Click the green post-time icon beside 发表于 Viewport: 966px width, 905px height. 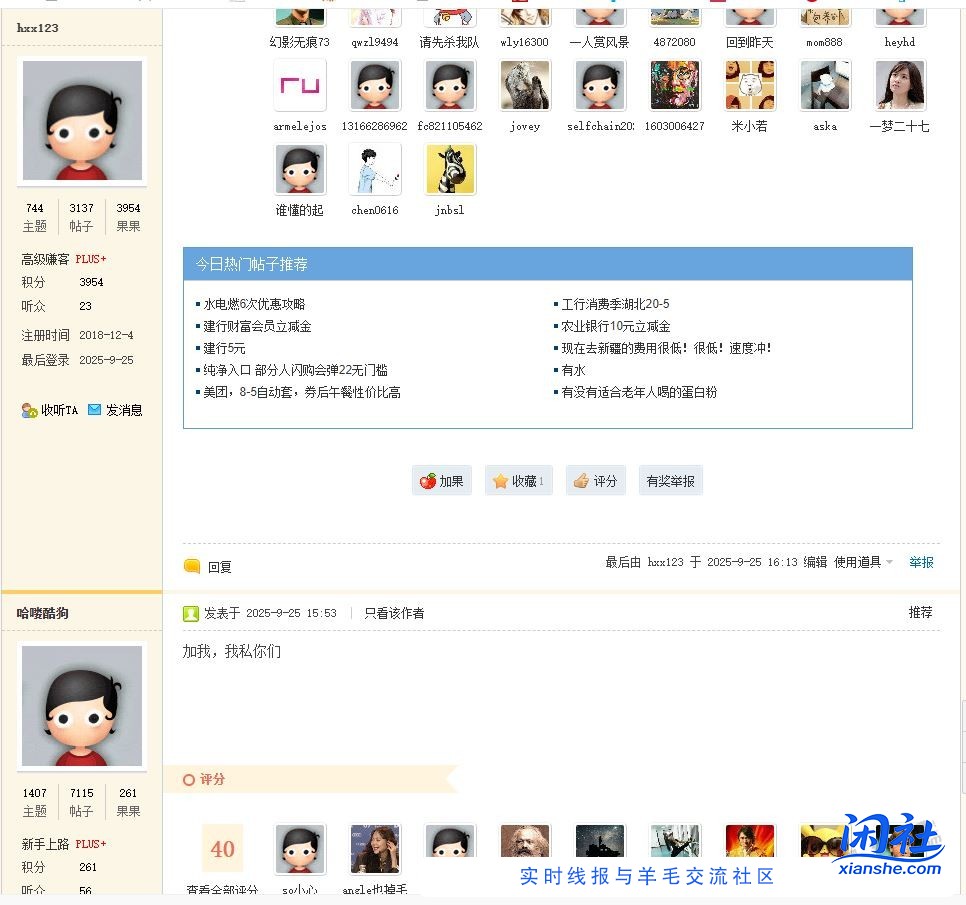pyautogui.click(x=191, y=613)
